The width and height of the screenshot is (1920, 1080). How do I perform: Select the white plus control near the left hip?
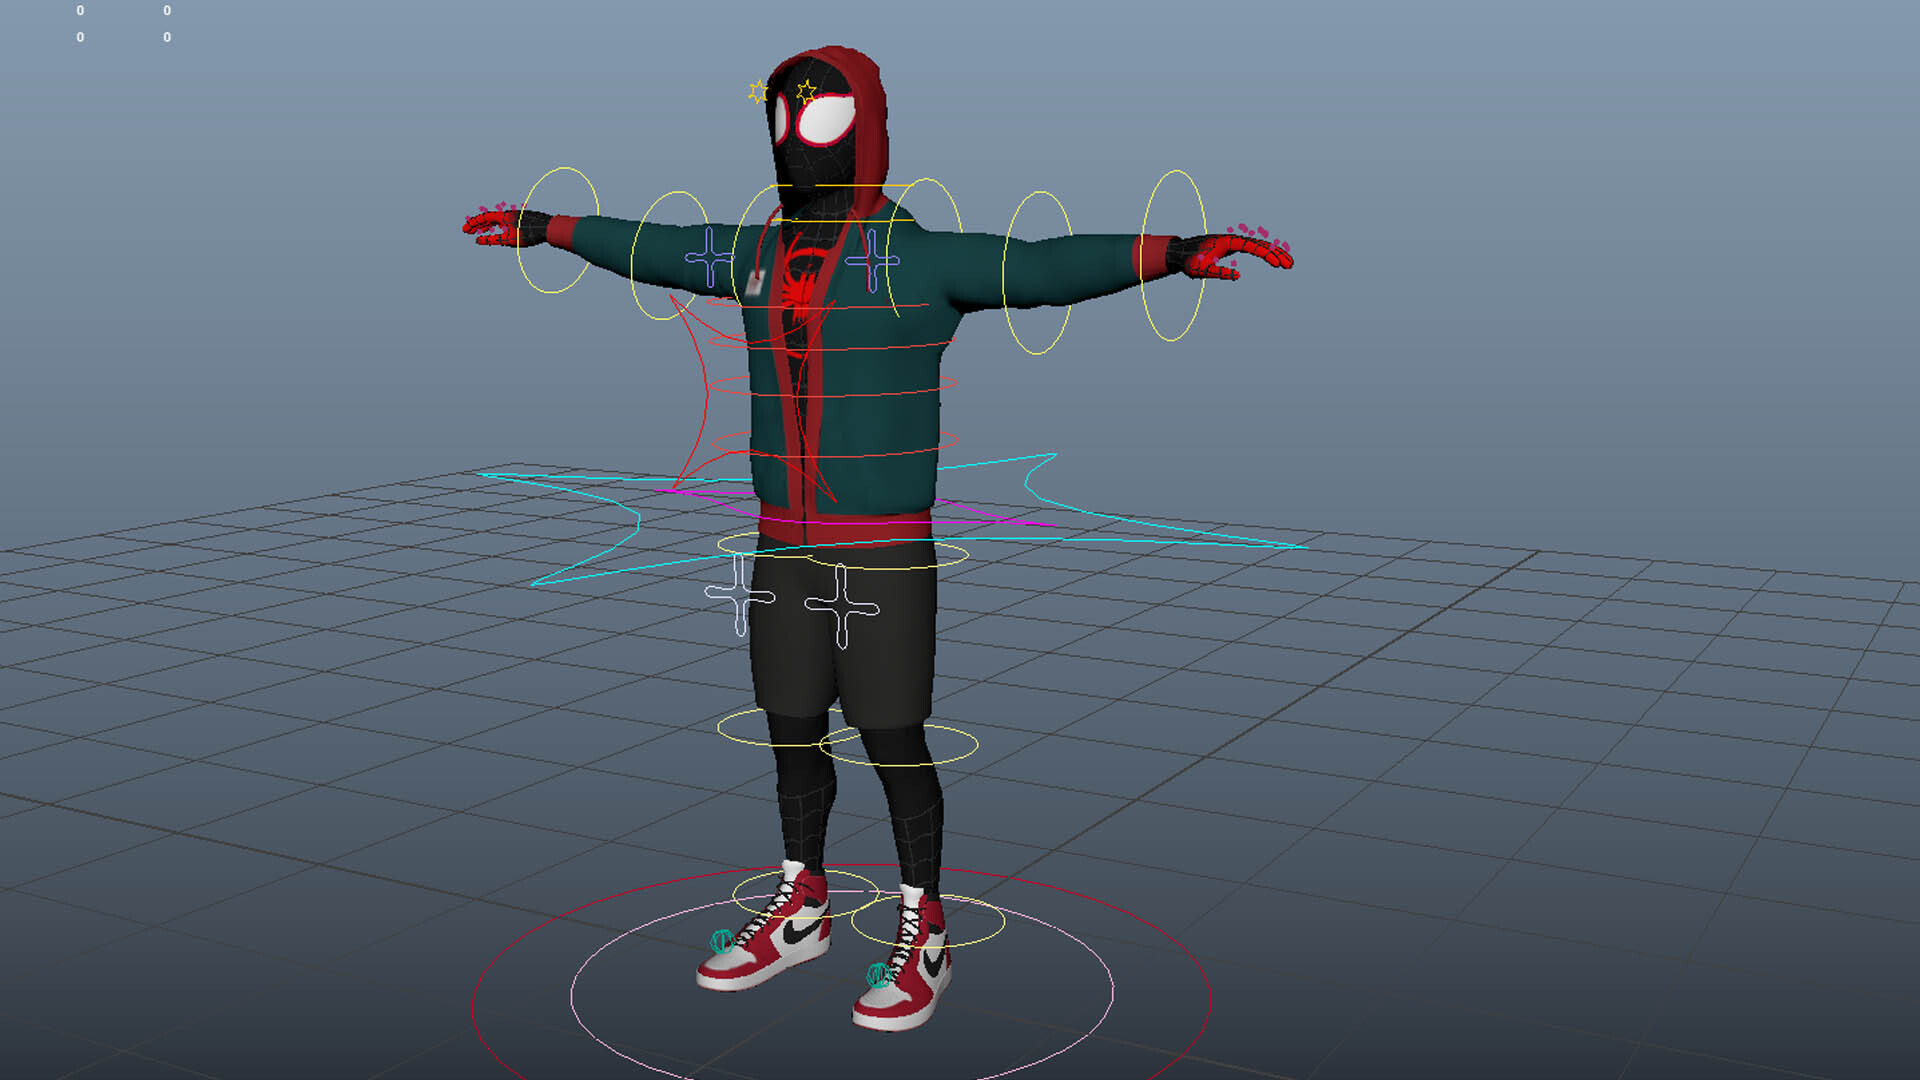click(x=741, y=597)
